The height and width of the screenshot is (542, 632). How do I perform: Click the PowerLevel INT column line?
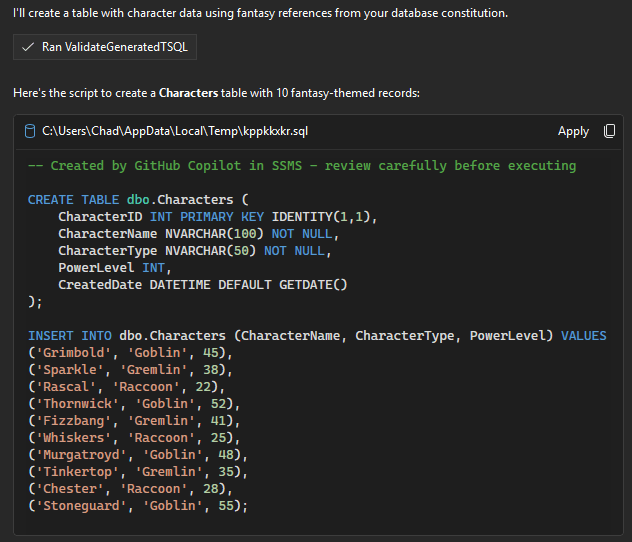114,268
